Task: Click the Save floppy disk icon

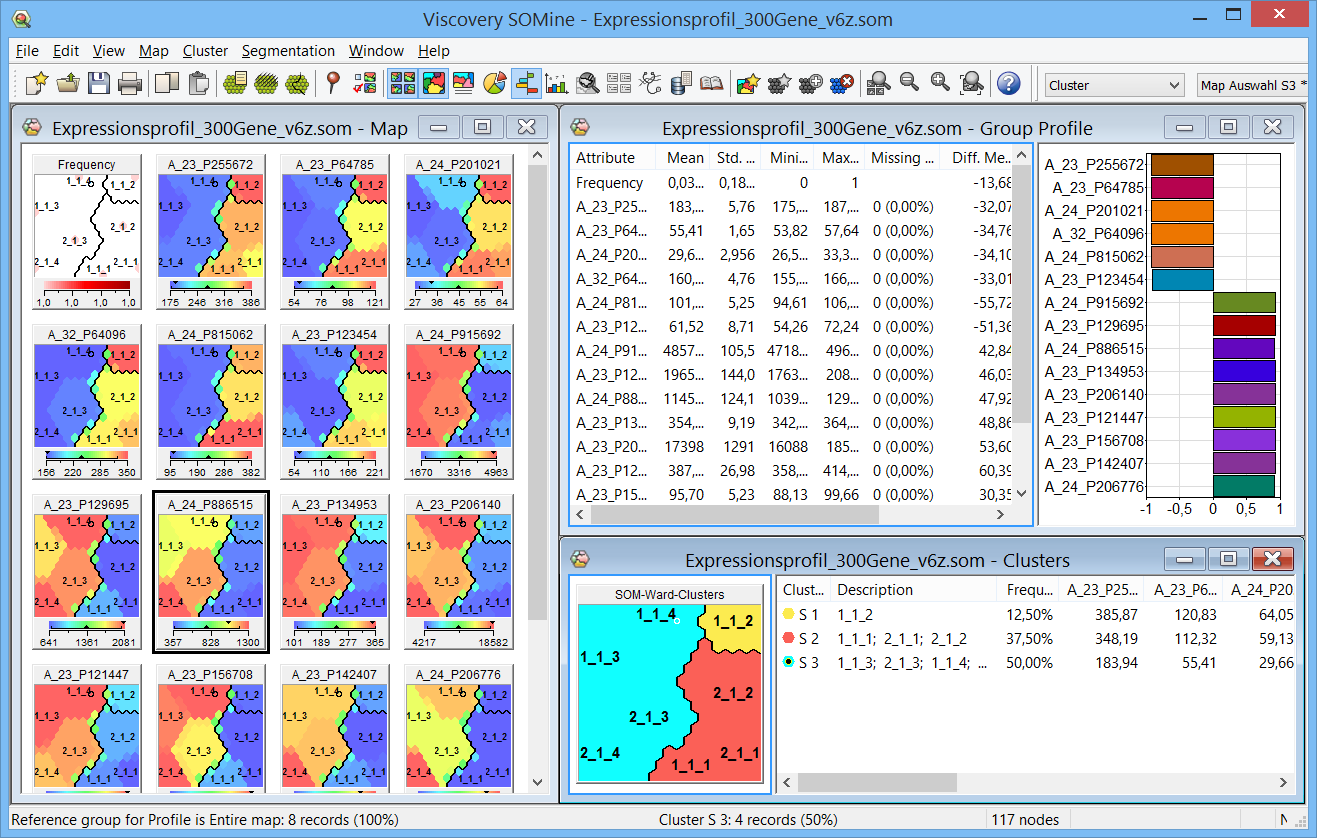Action: click(x=98, y=84)
